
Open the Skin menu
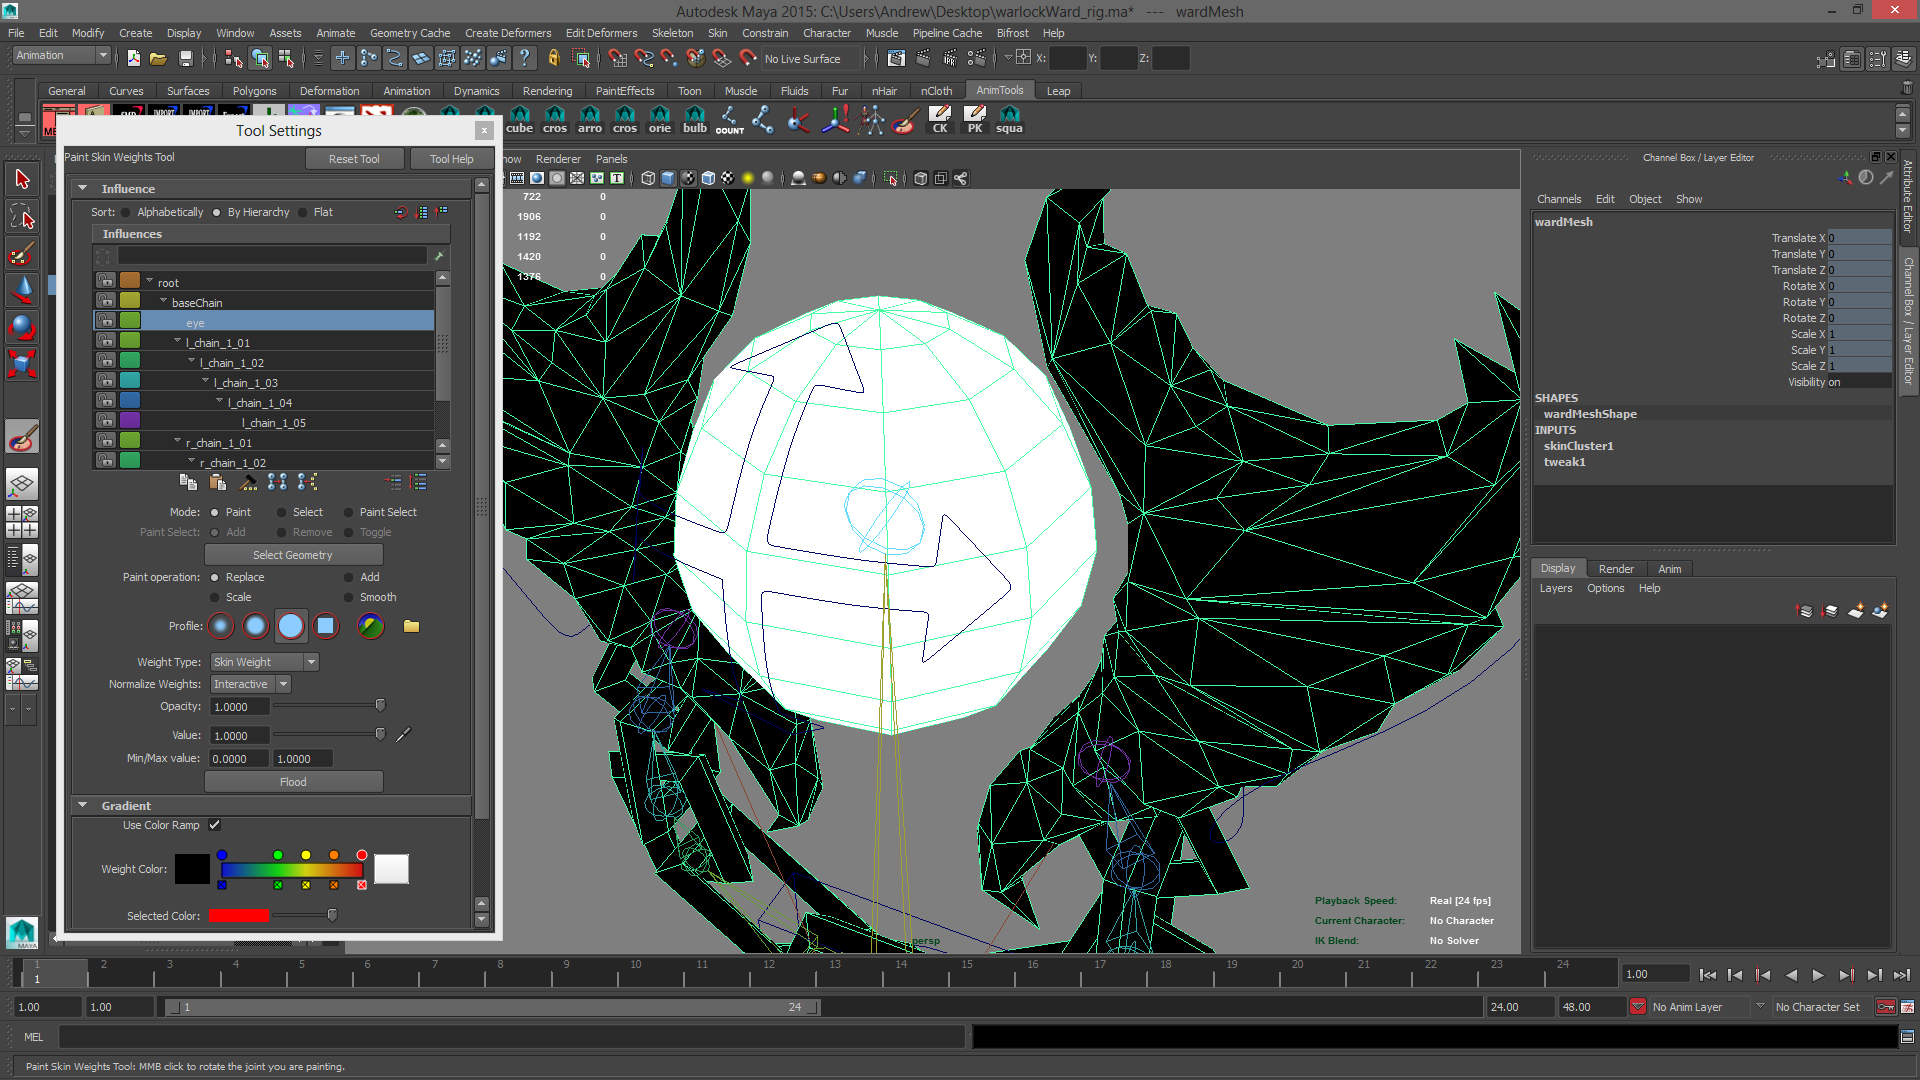coord(717,33)
